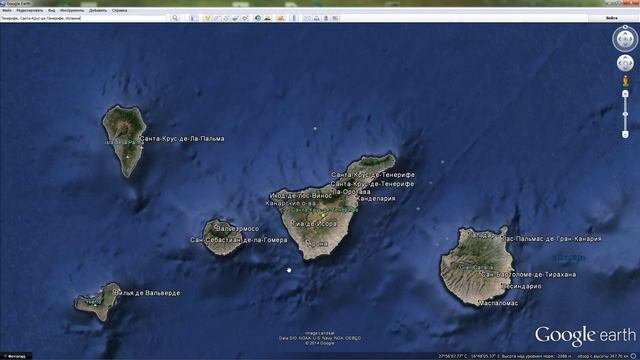Screen dimensions: 640x360
Task: Click move joystick left arrow
Action: [620, 63]
